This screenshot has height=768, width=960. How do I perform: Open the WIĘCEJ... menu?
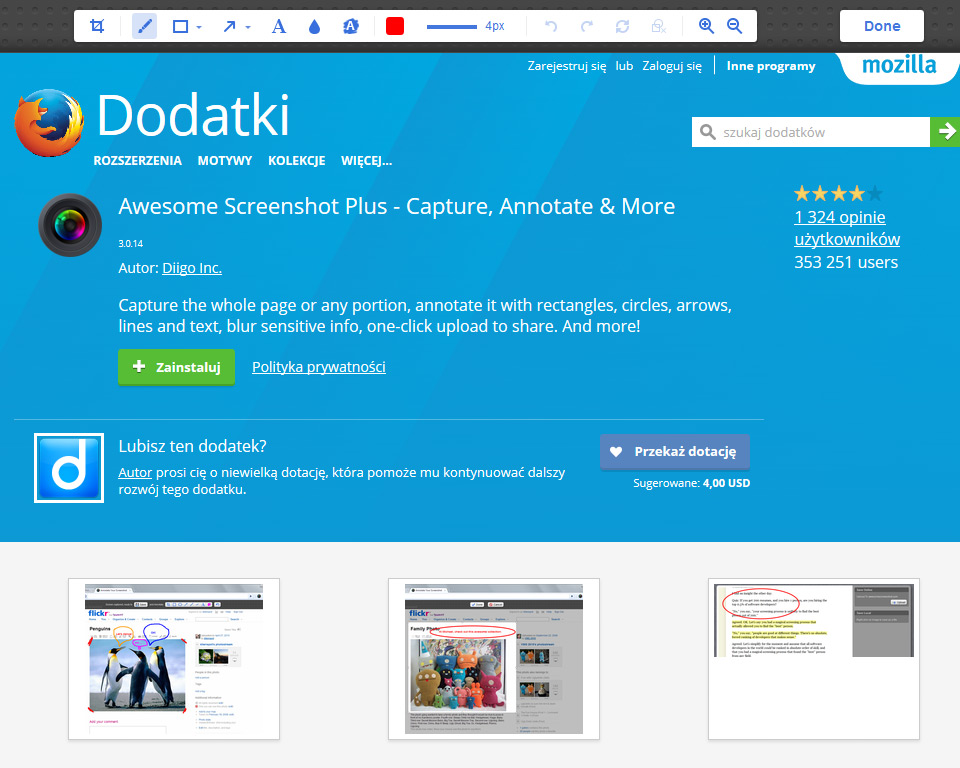[366, 160]
